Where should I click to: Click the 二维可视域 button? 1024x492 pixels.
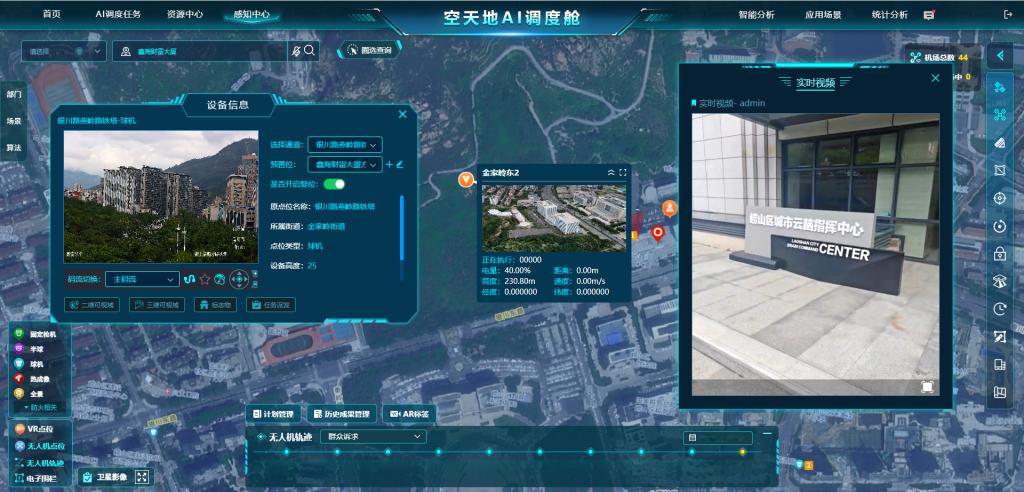(91, 304)
